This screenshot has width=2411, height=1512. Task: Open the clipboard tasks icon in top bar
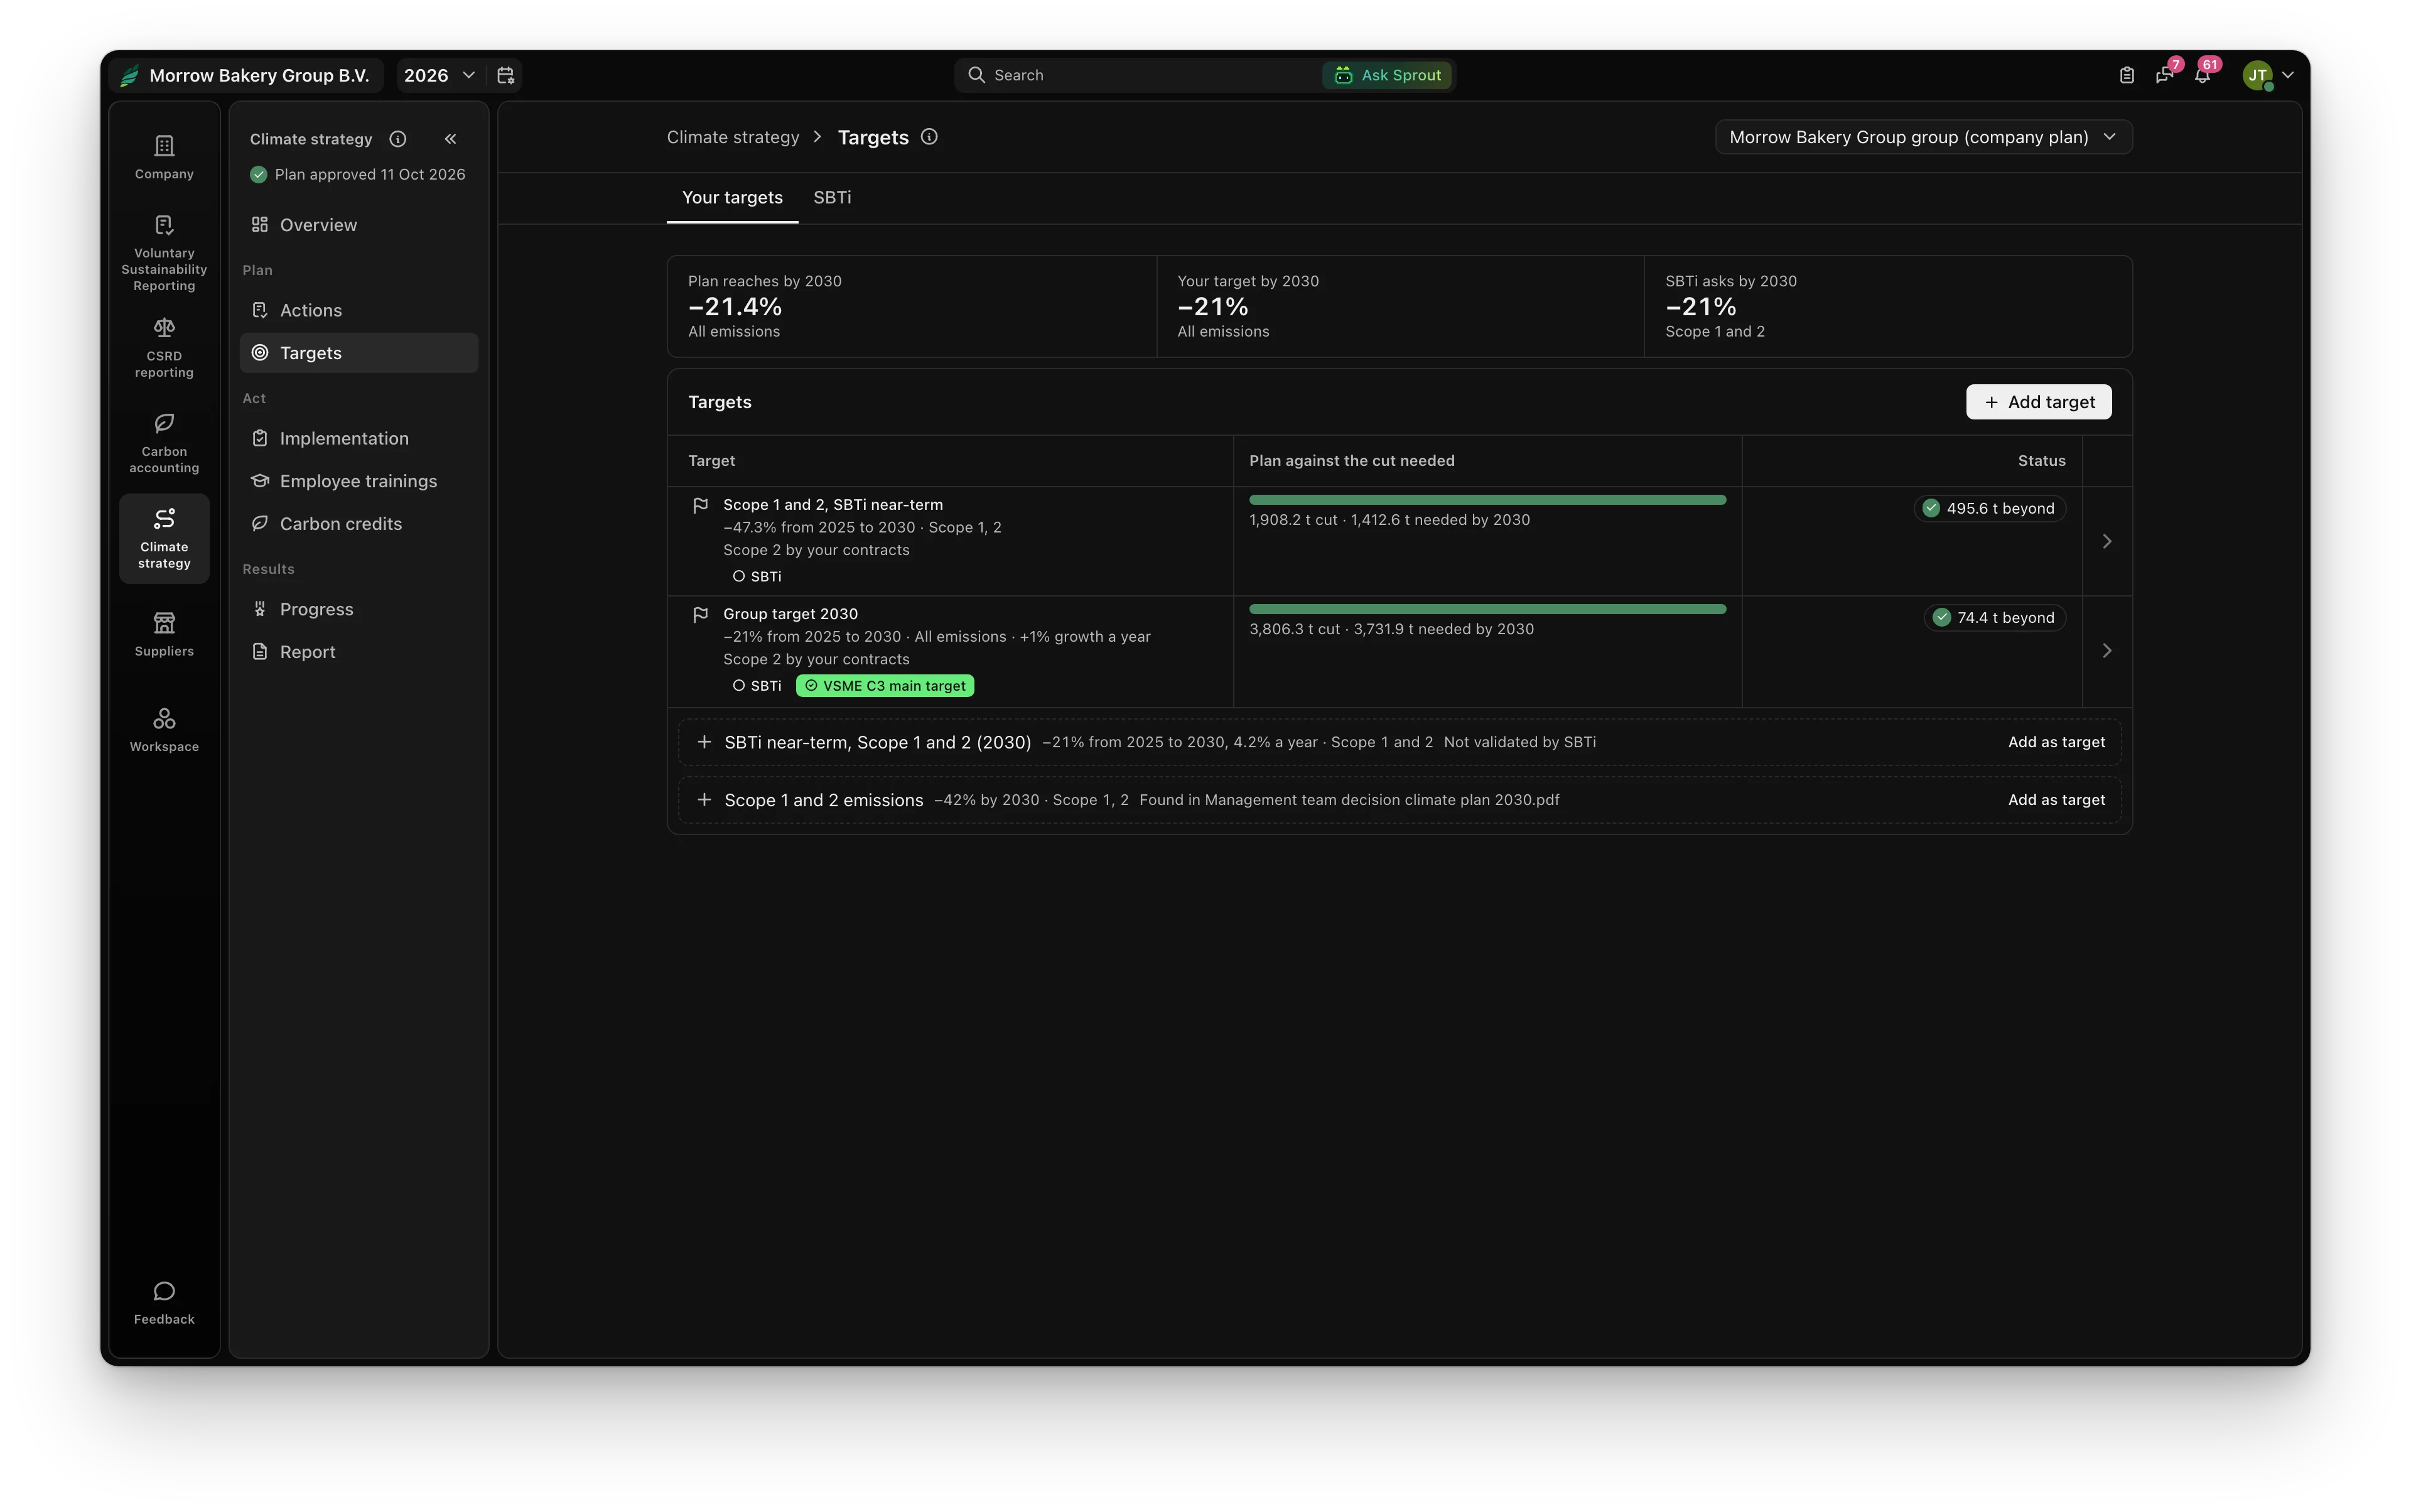(2127, 75)
